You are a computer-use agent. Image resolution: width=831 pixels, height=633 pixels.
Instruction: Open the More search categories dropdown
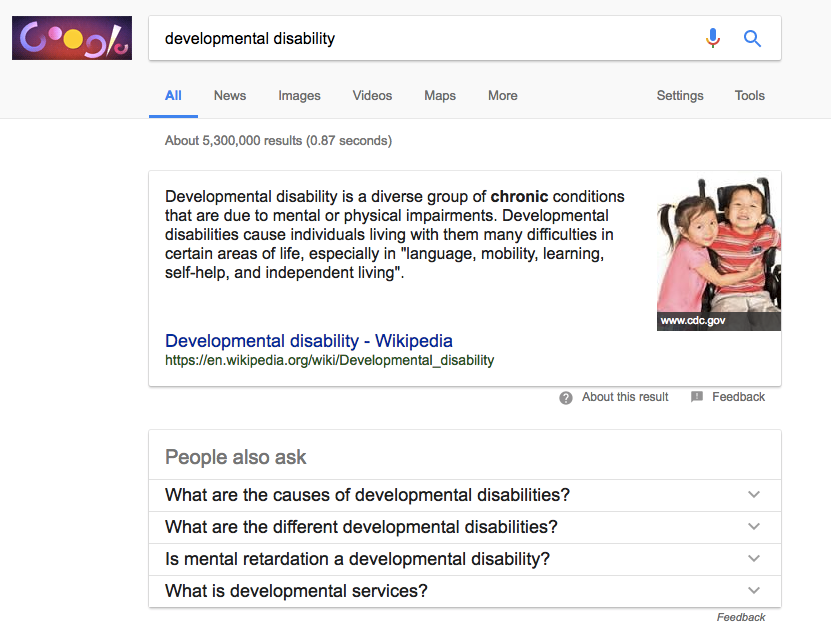tap(502, 96)
